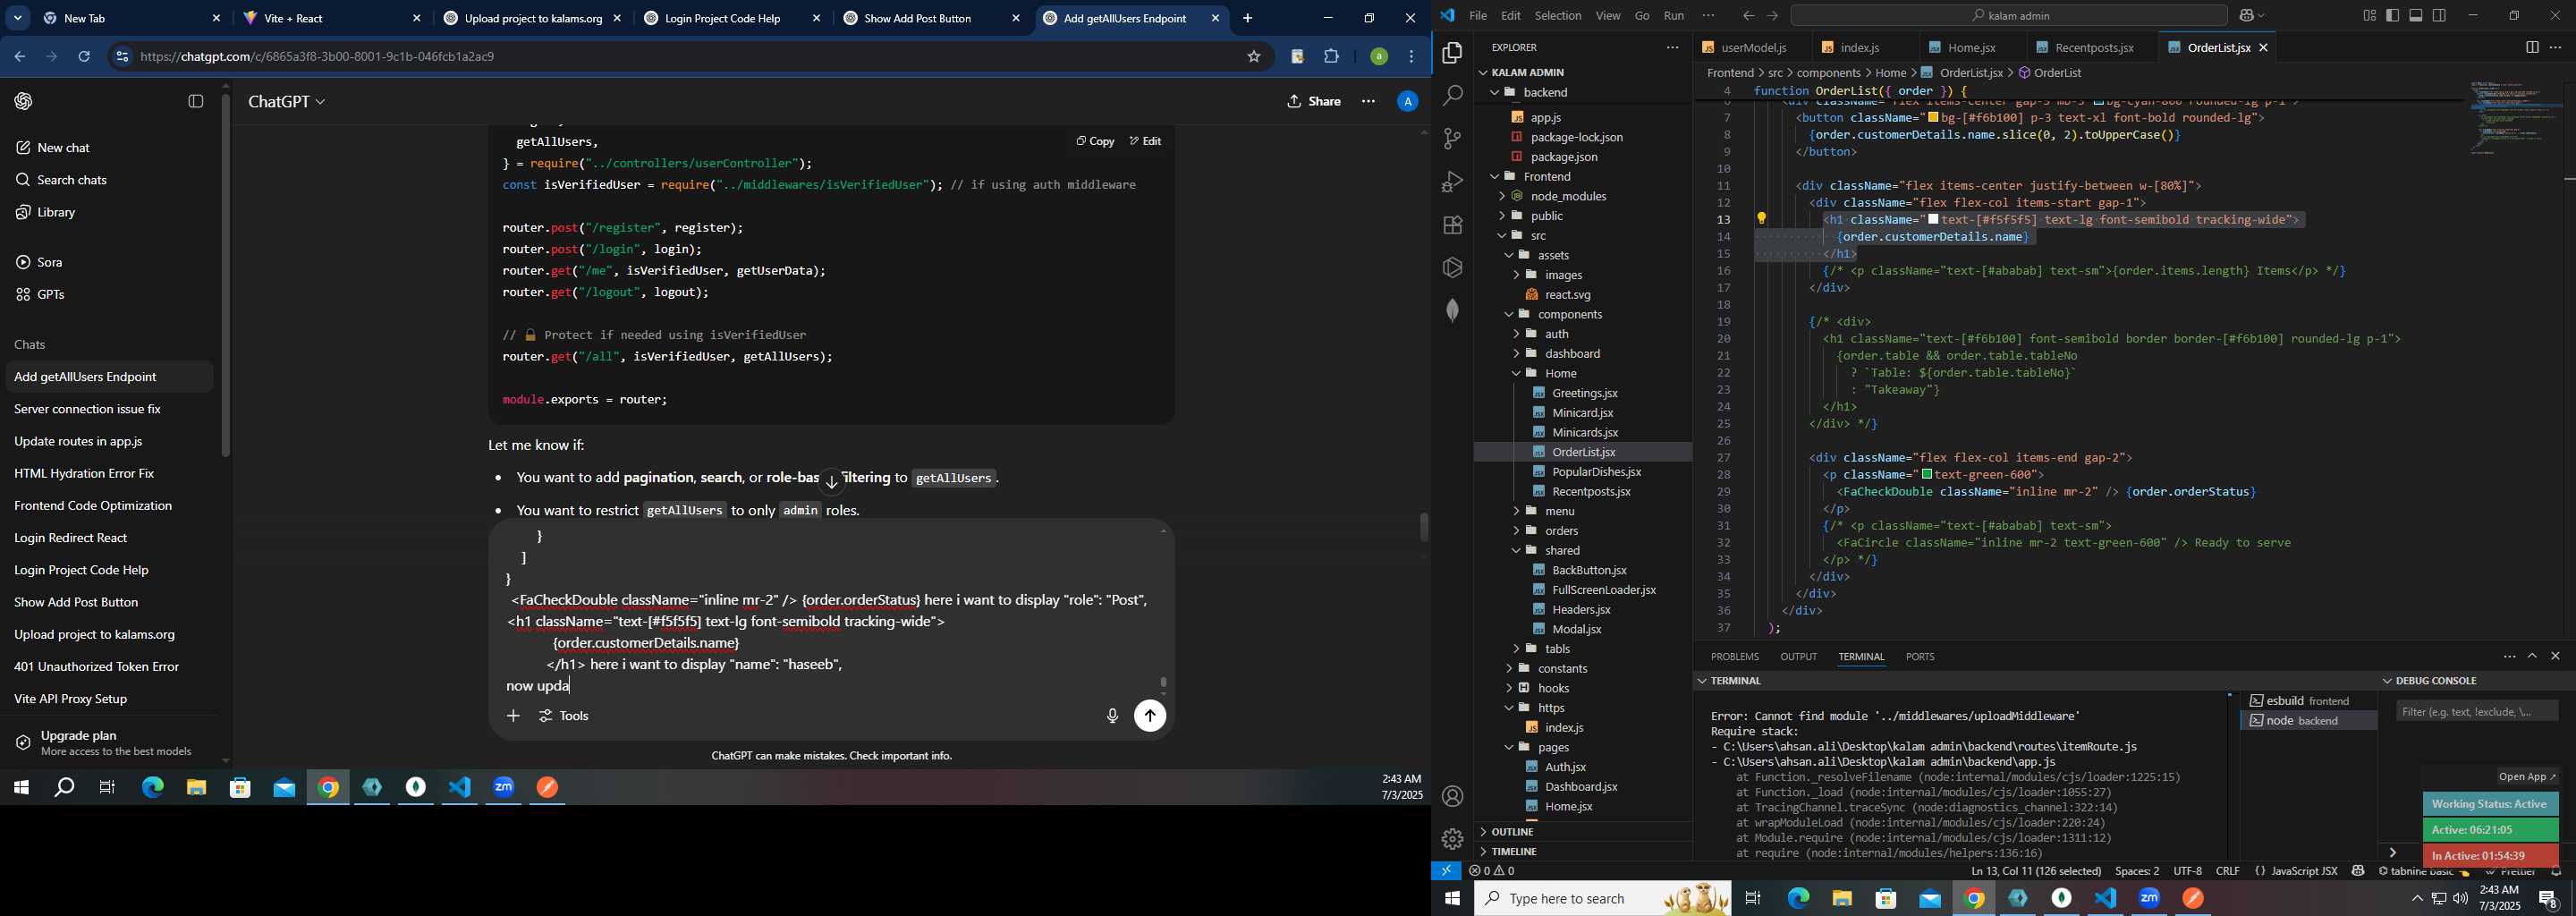The width and height of the screenshot is (2576, 916).
Task: Expand the orders folder
Action: [1561, 531]
